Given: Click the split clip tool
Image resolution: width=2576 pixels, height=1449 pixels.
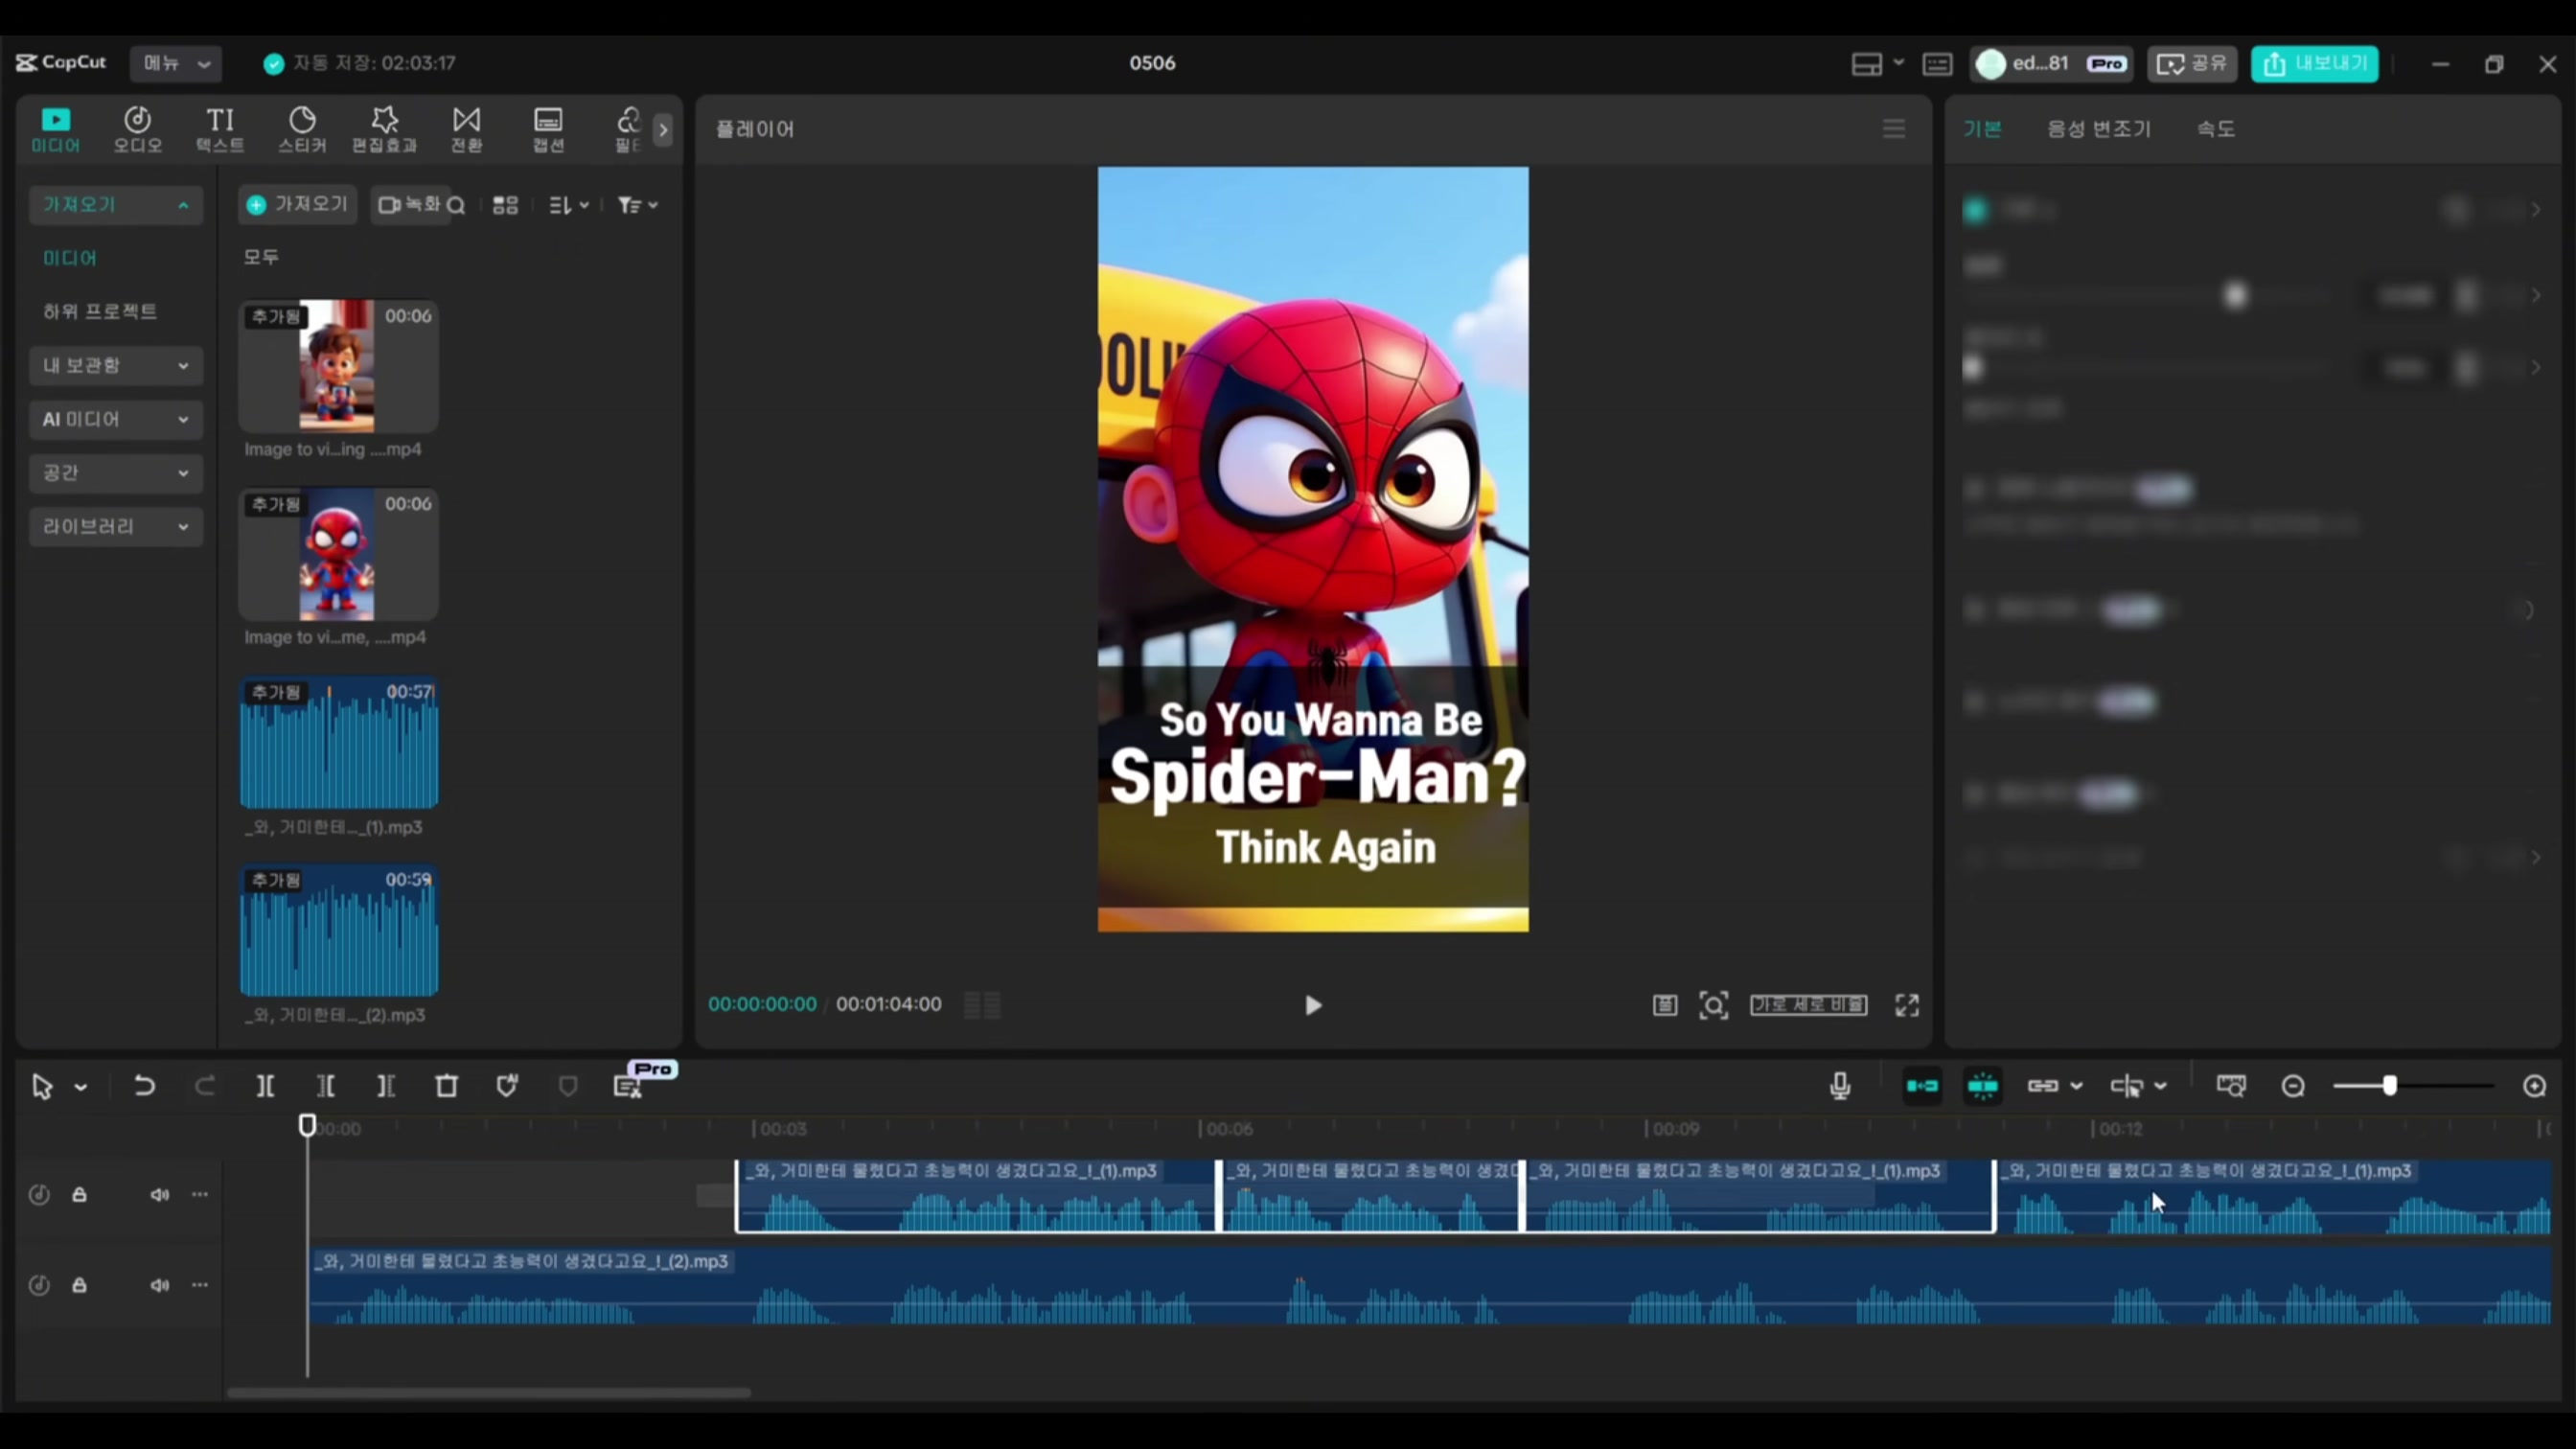Looking at the screenshot, I should [x=265, y=1086].
